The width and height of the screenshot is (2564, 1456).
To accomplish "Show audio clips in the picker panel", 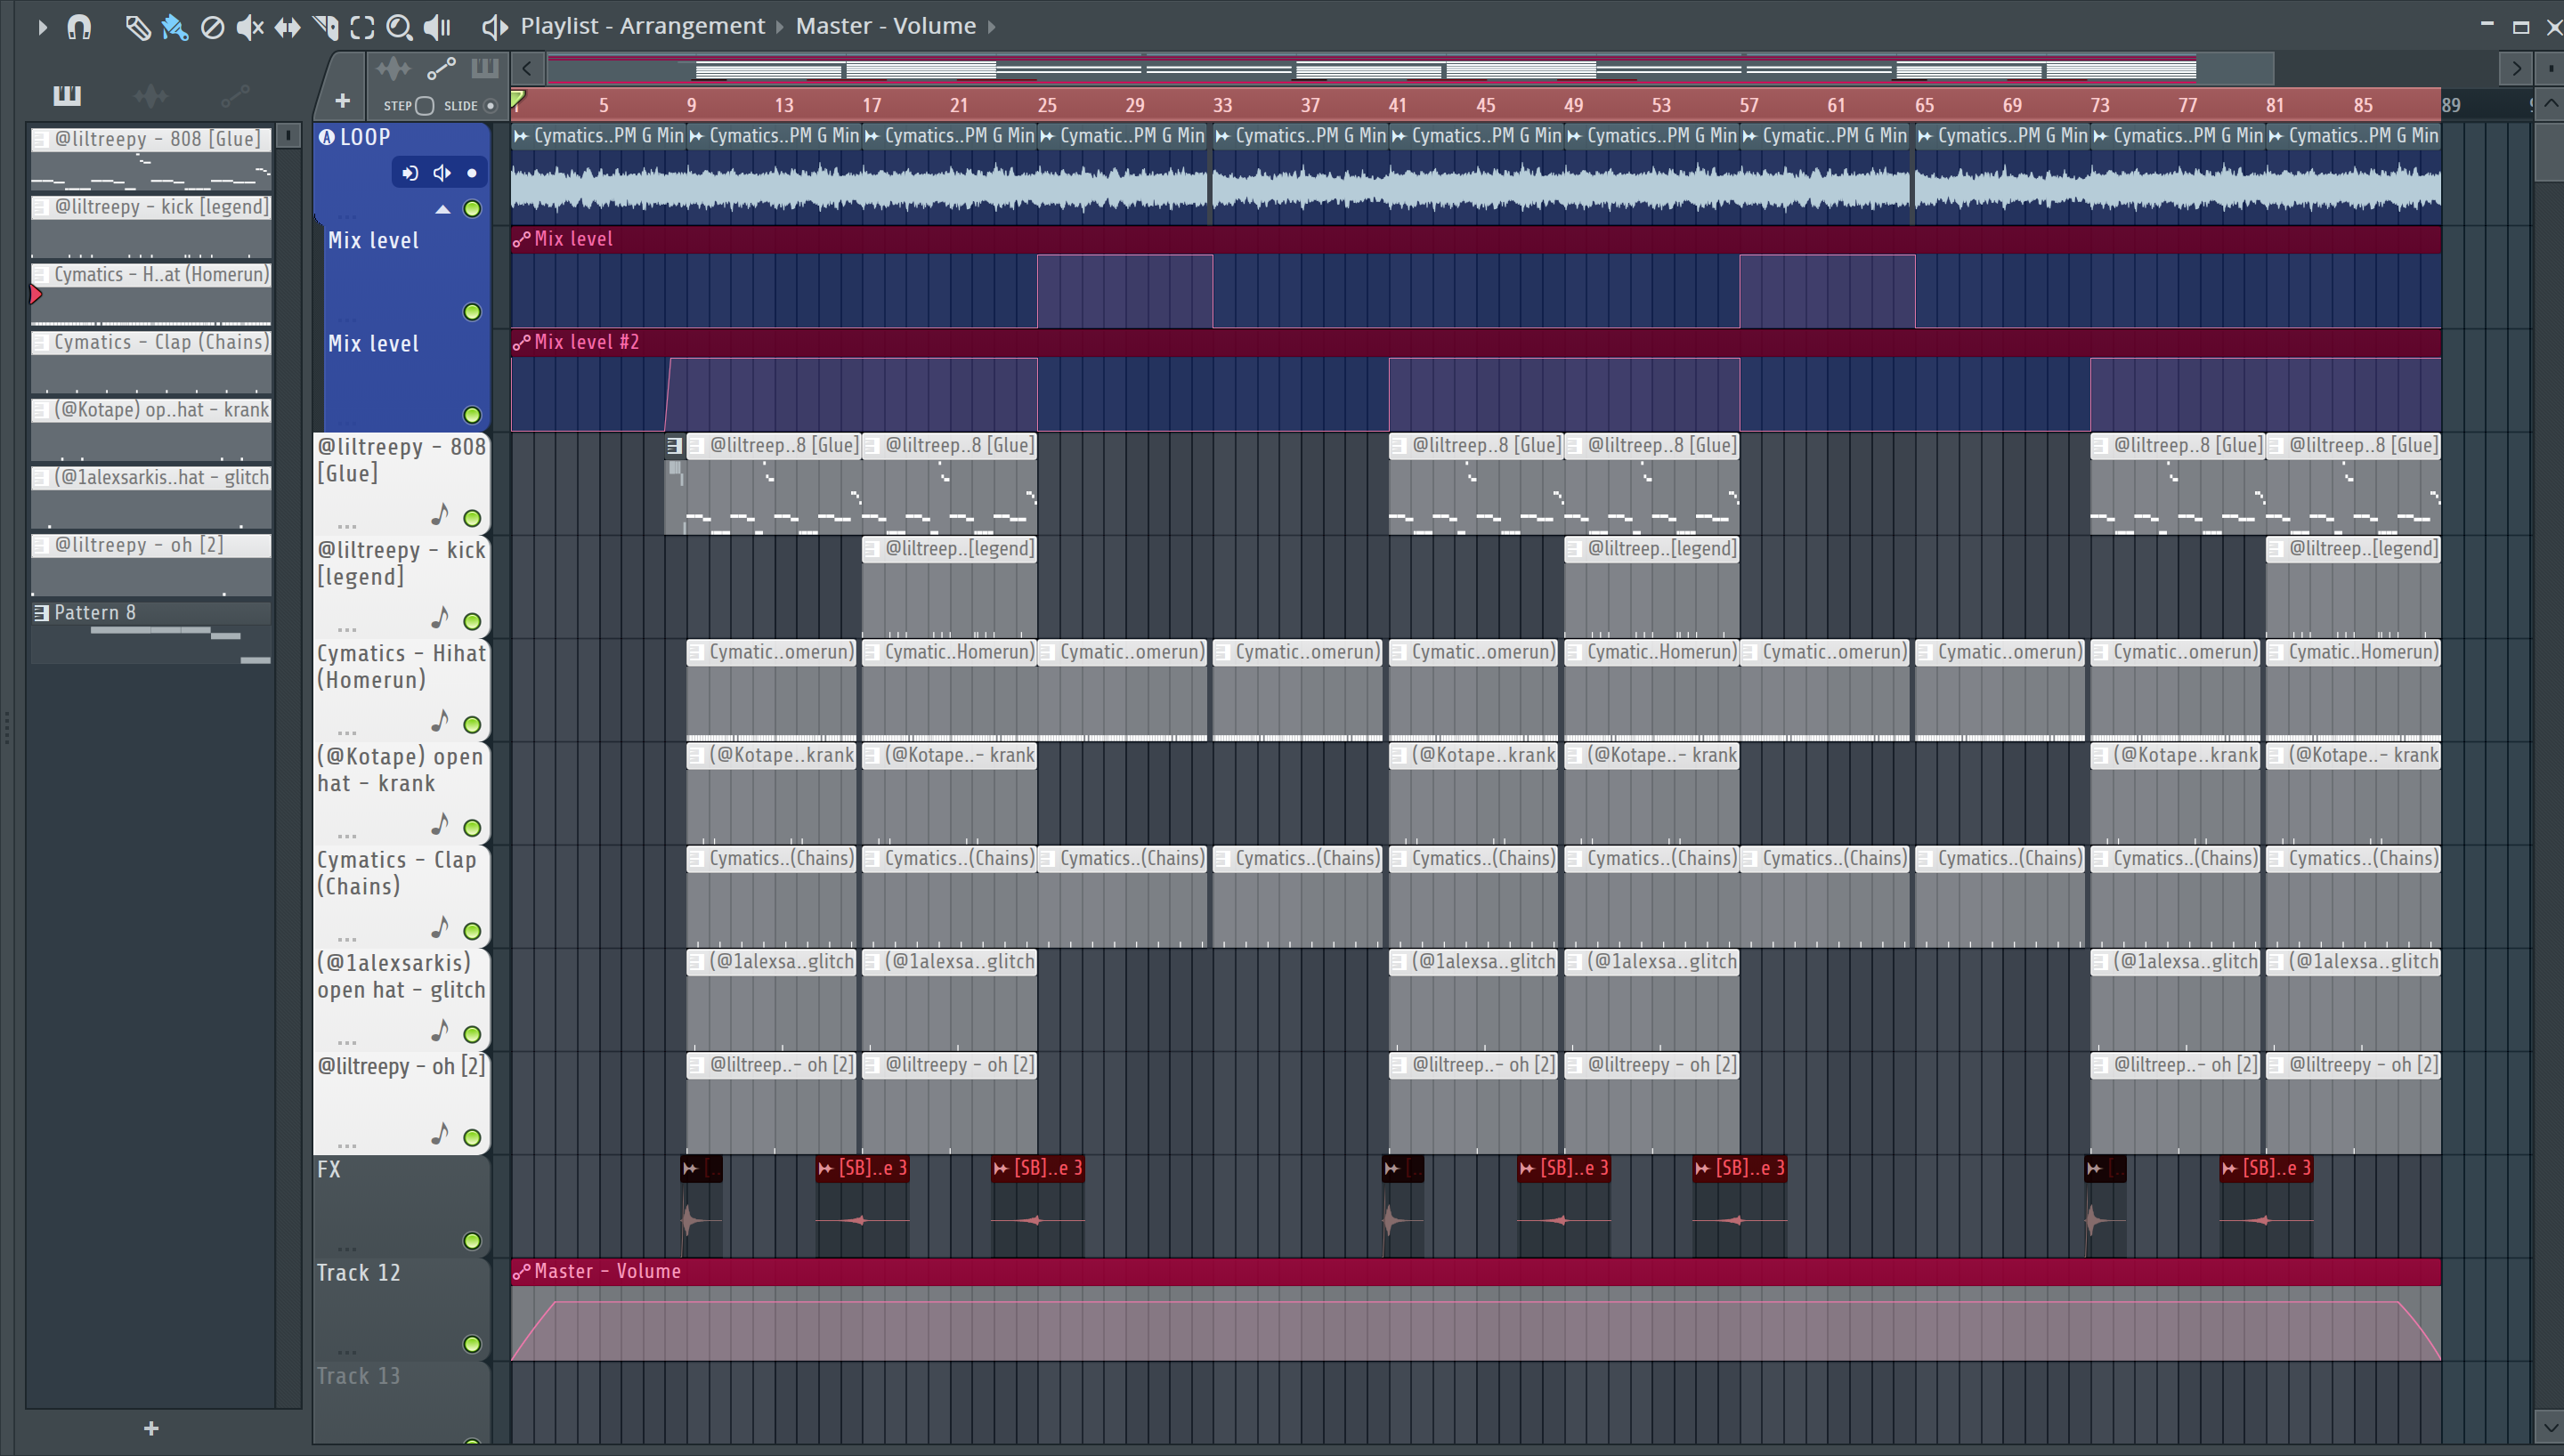I will pyautogui.click(x=151, y=95).
